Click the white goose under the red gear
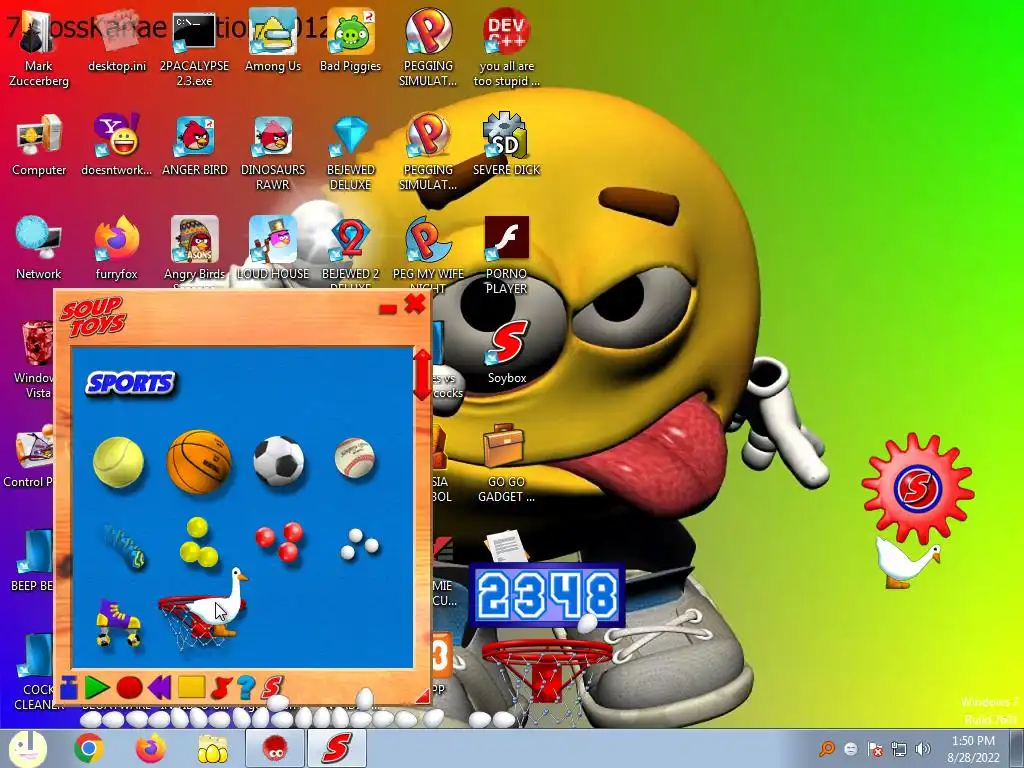 [x=906, y=562]
